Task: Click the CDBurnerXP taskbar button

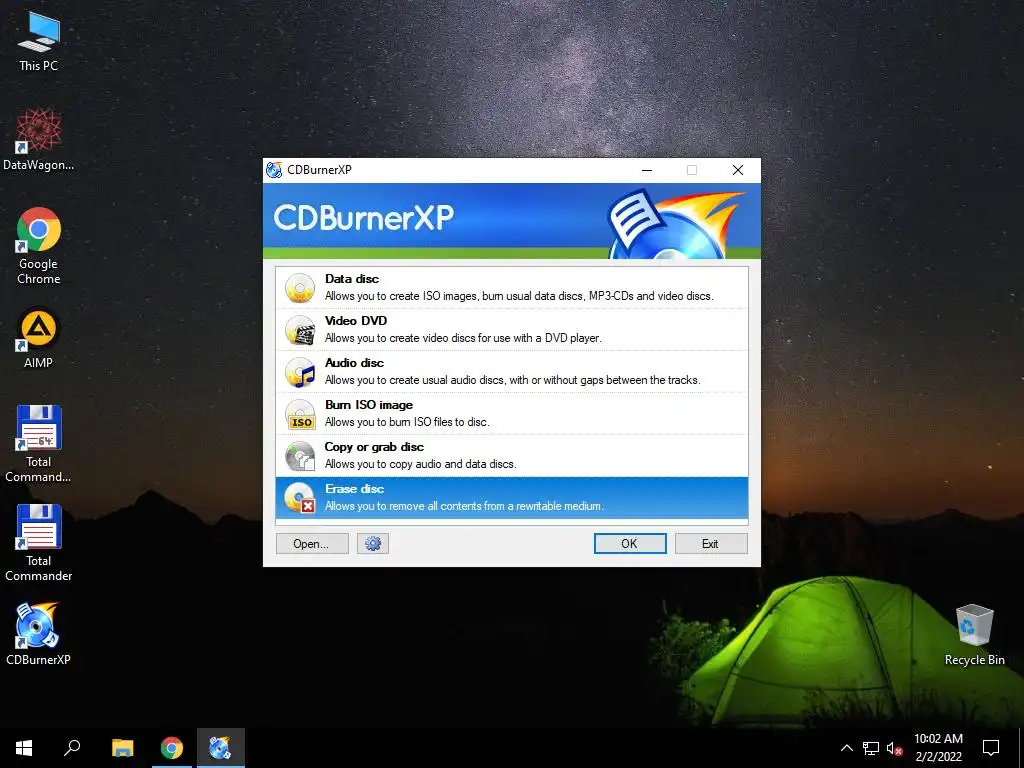Action: pyautogui.click(x=221, y=748)
